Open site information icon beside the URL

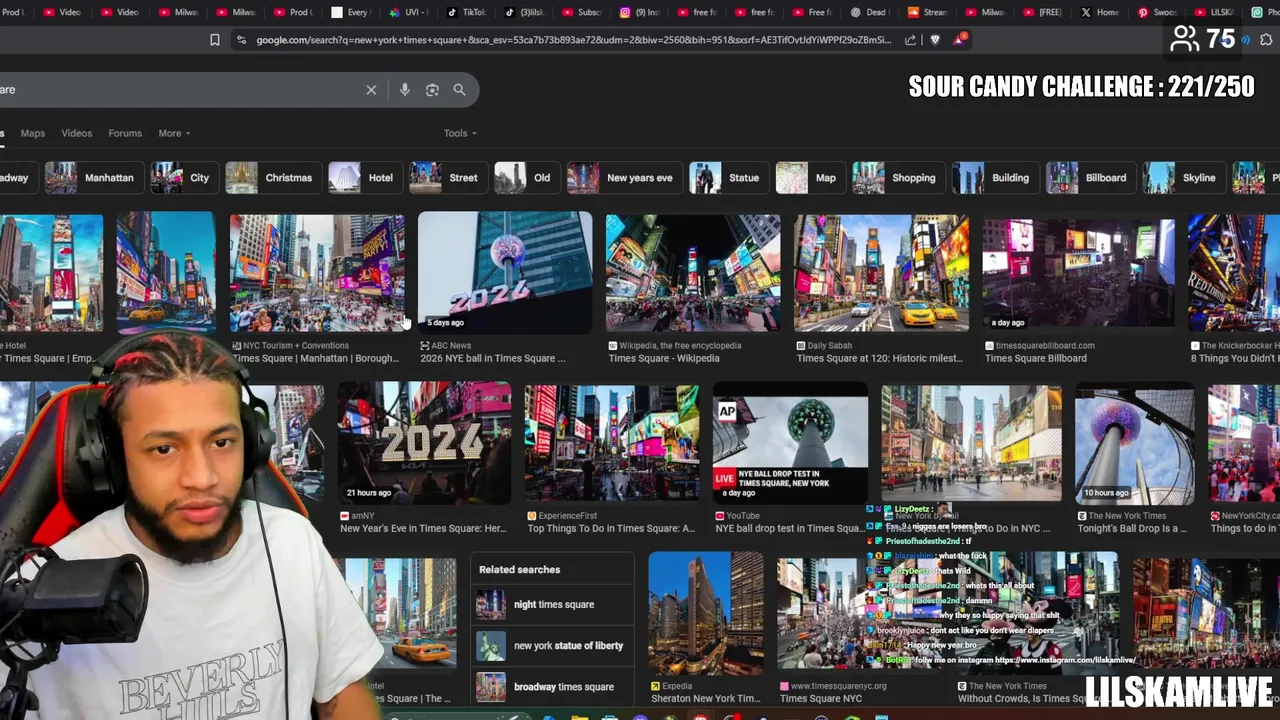(x=240, y=40)
